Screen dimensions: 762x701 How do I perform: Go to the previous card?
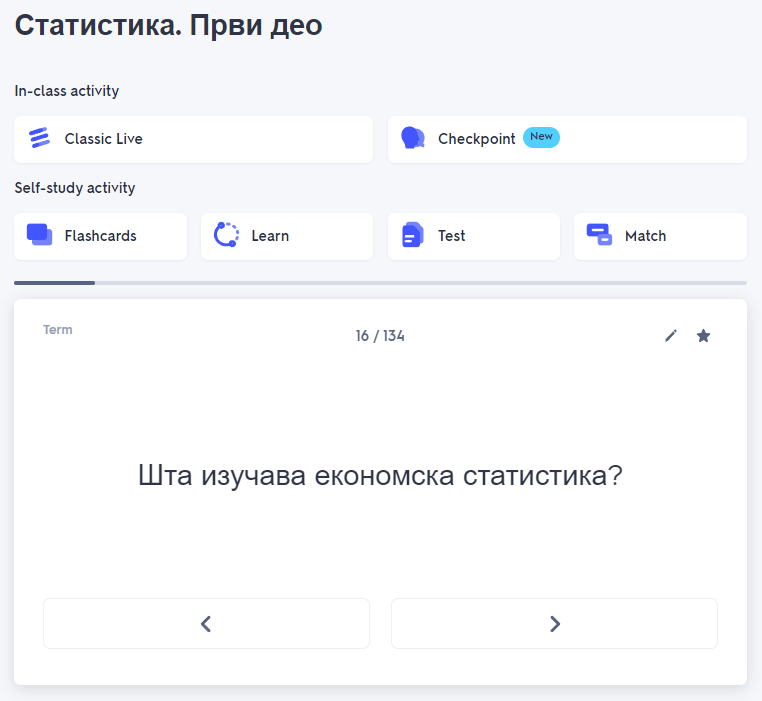coord(207,624)
